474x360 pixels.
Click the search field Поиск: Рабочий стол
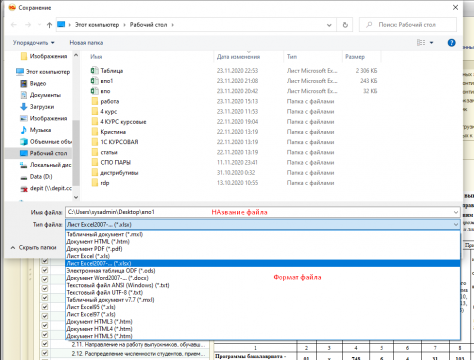pos(408,25)
